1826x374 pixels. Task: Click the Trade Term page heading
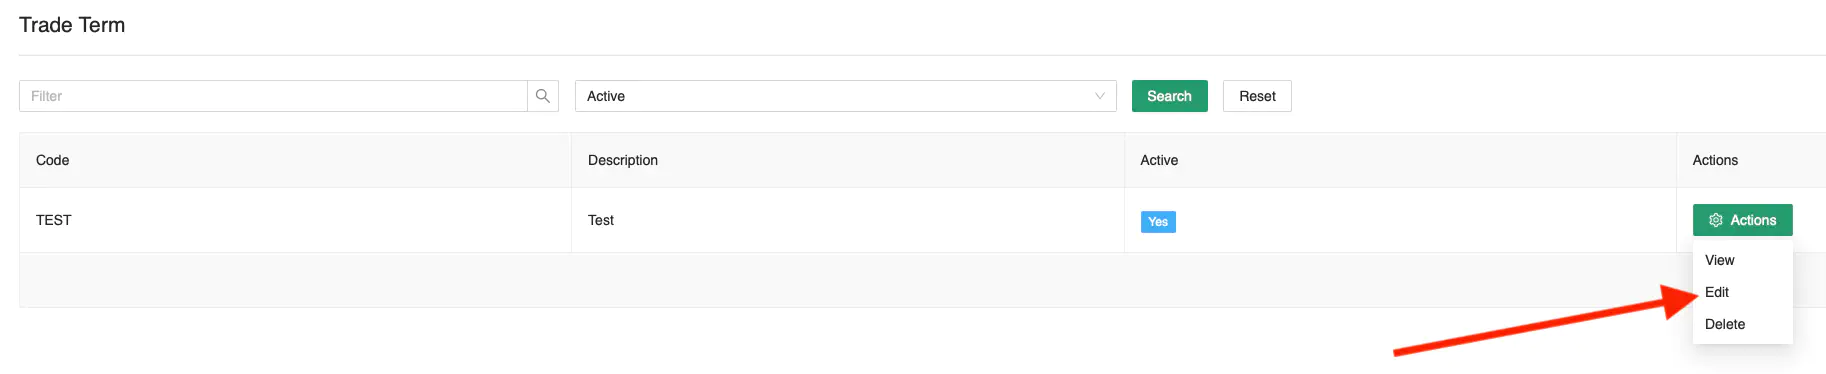tap(72, 25)
